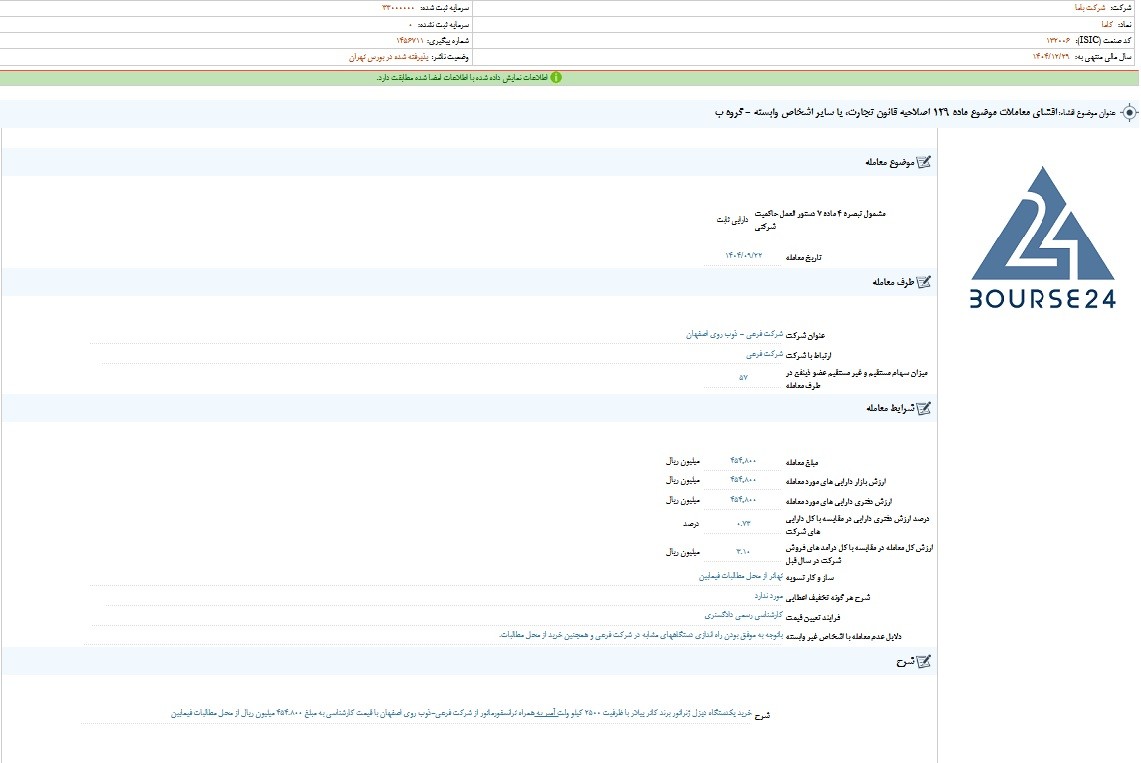Click the value beside ارزش بازار دارایی های مورد معامله
Viewport: 1141px width, 763px height.
pos(743,480)
